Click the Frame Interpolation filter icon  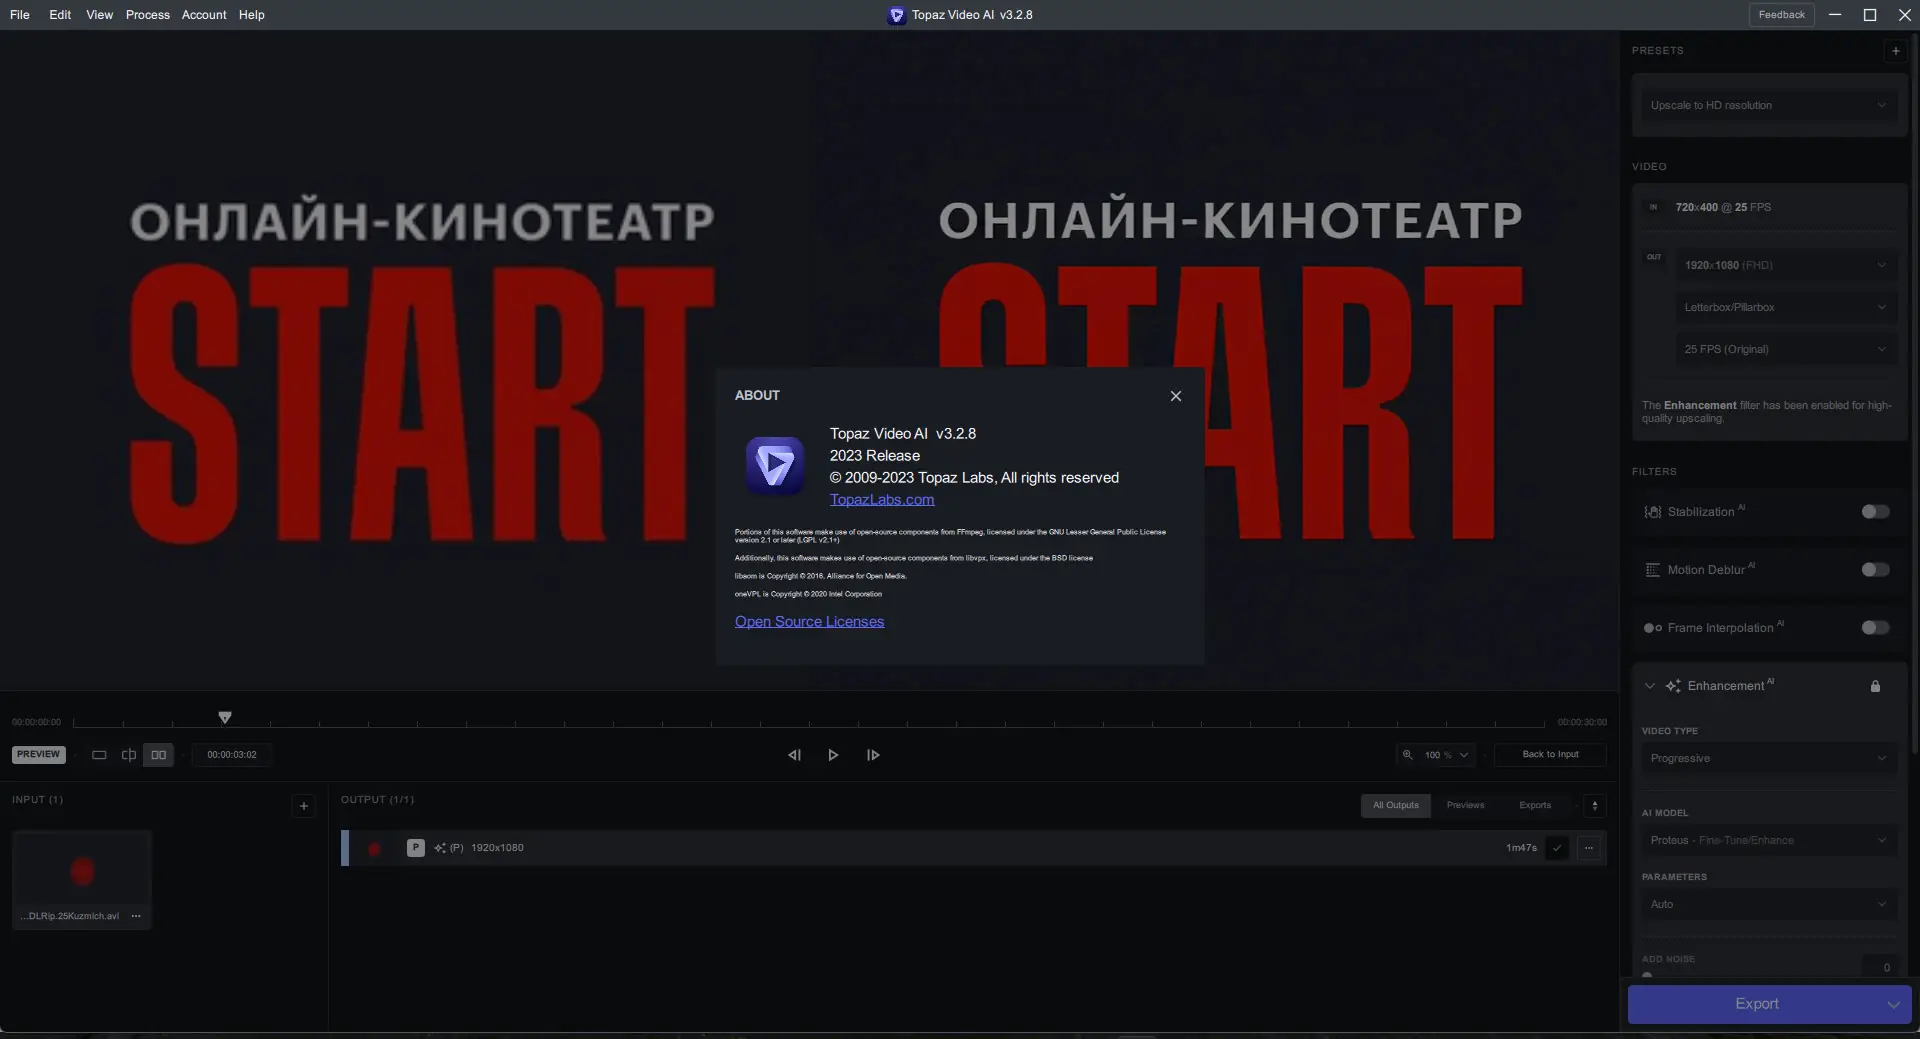point(1653,628)
